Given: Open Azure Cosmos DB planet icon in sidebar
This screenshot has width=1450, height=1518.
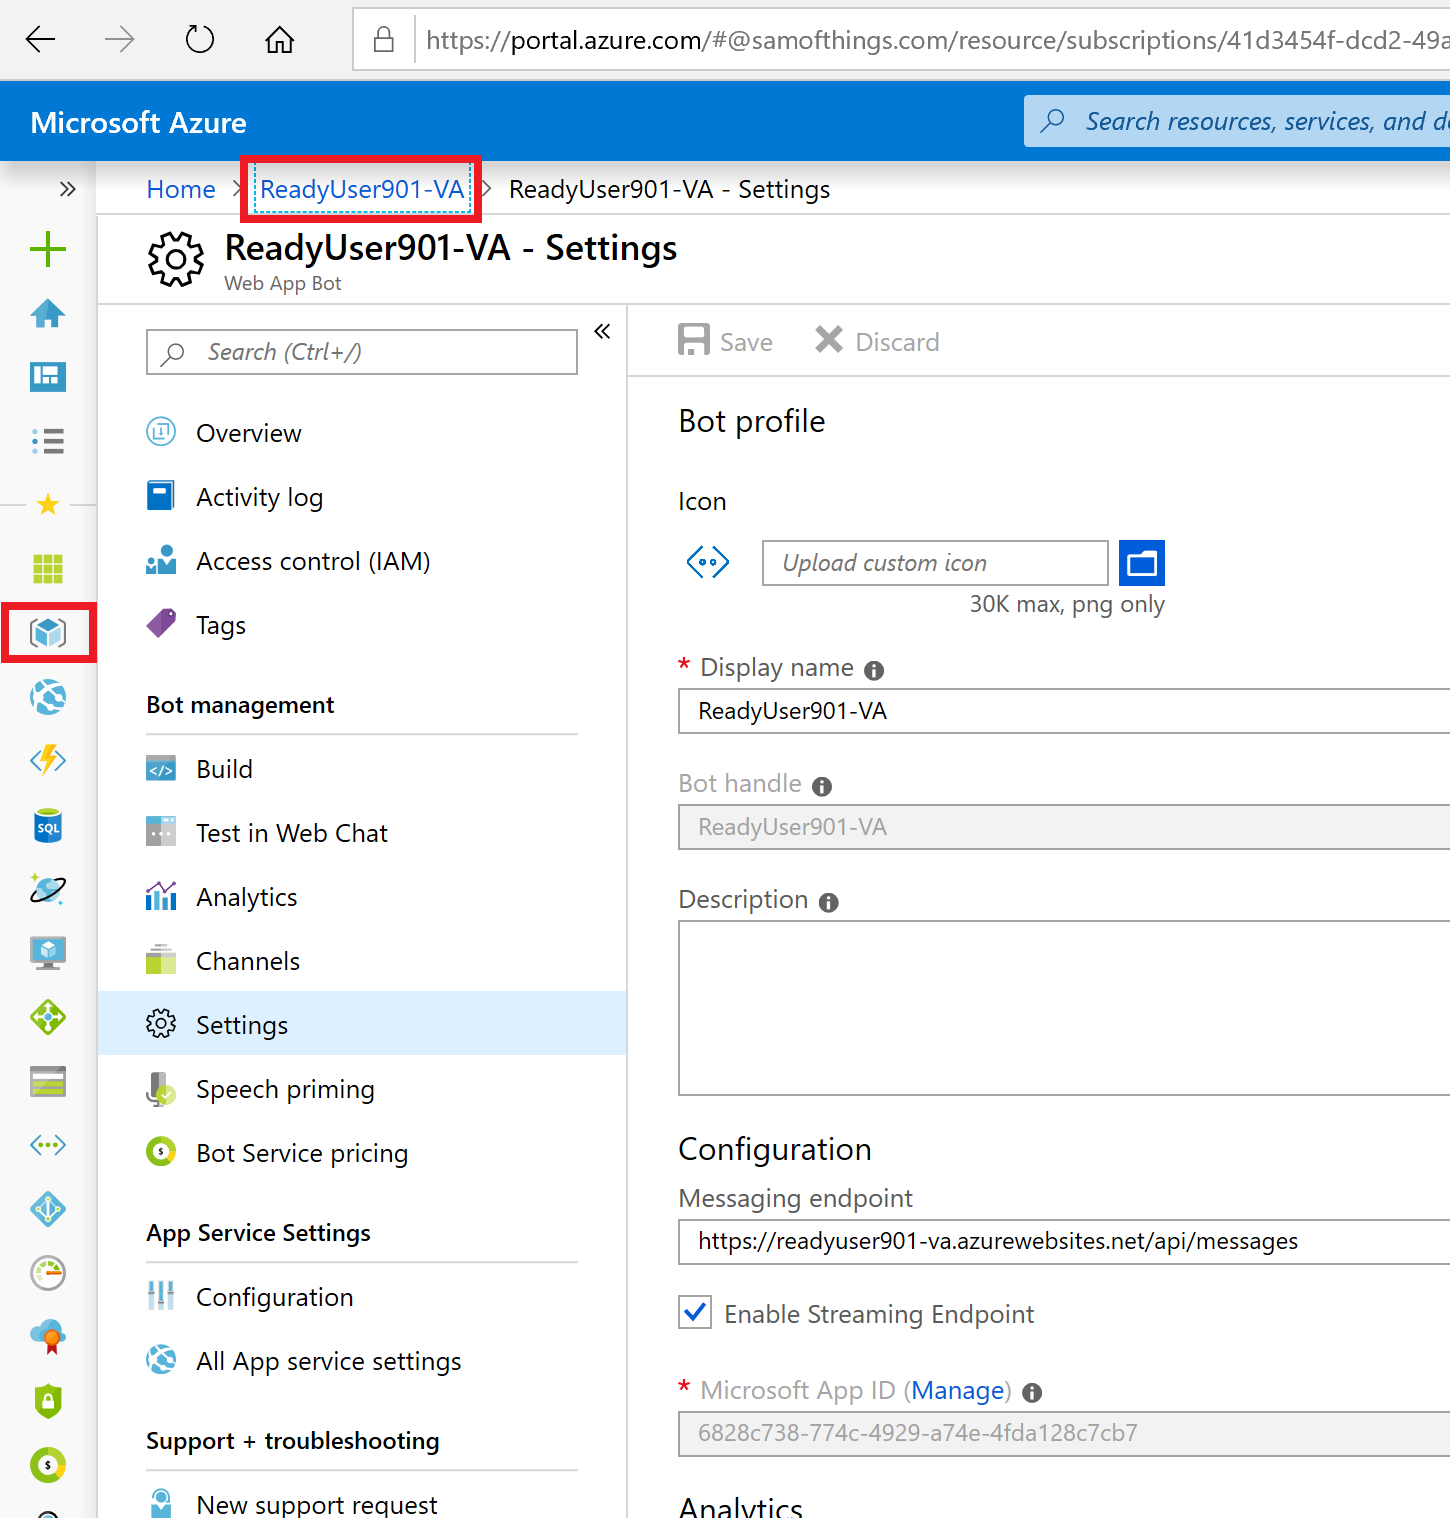Looking at the screenshot, I should click(x=48, y=889).
